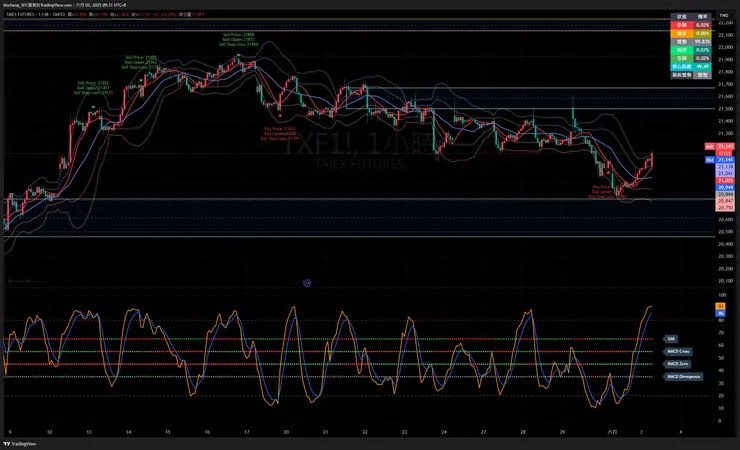Click the 0.07% cell in trend table
Image resolution: width=740 pixels, height=450 pixels.
click(x=702, y=50)
